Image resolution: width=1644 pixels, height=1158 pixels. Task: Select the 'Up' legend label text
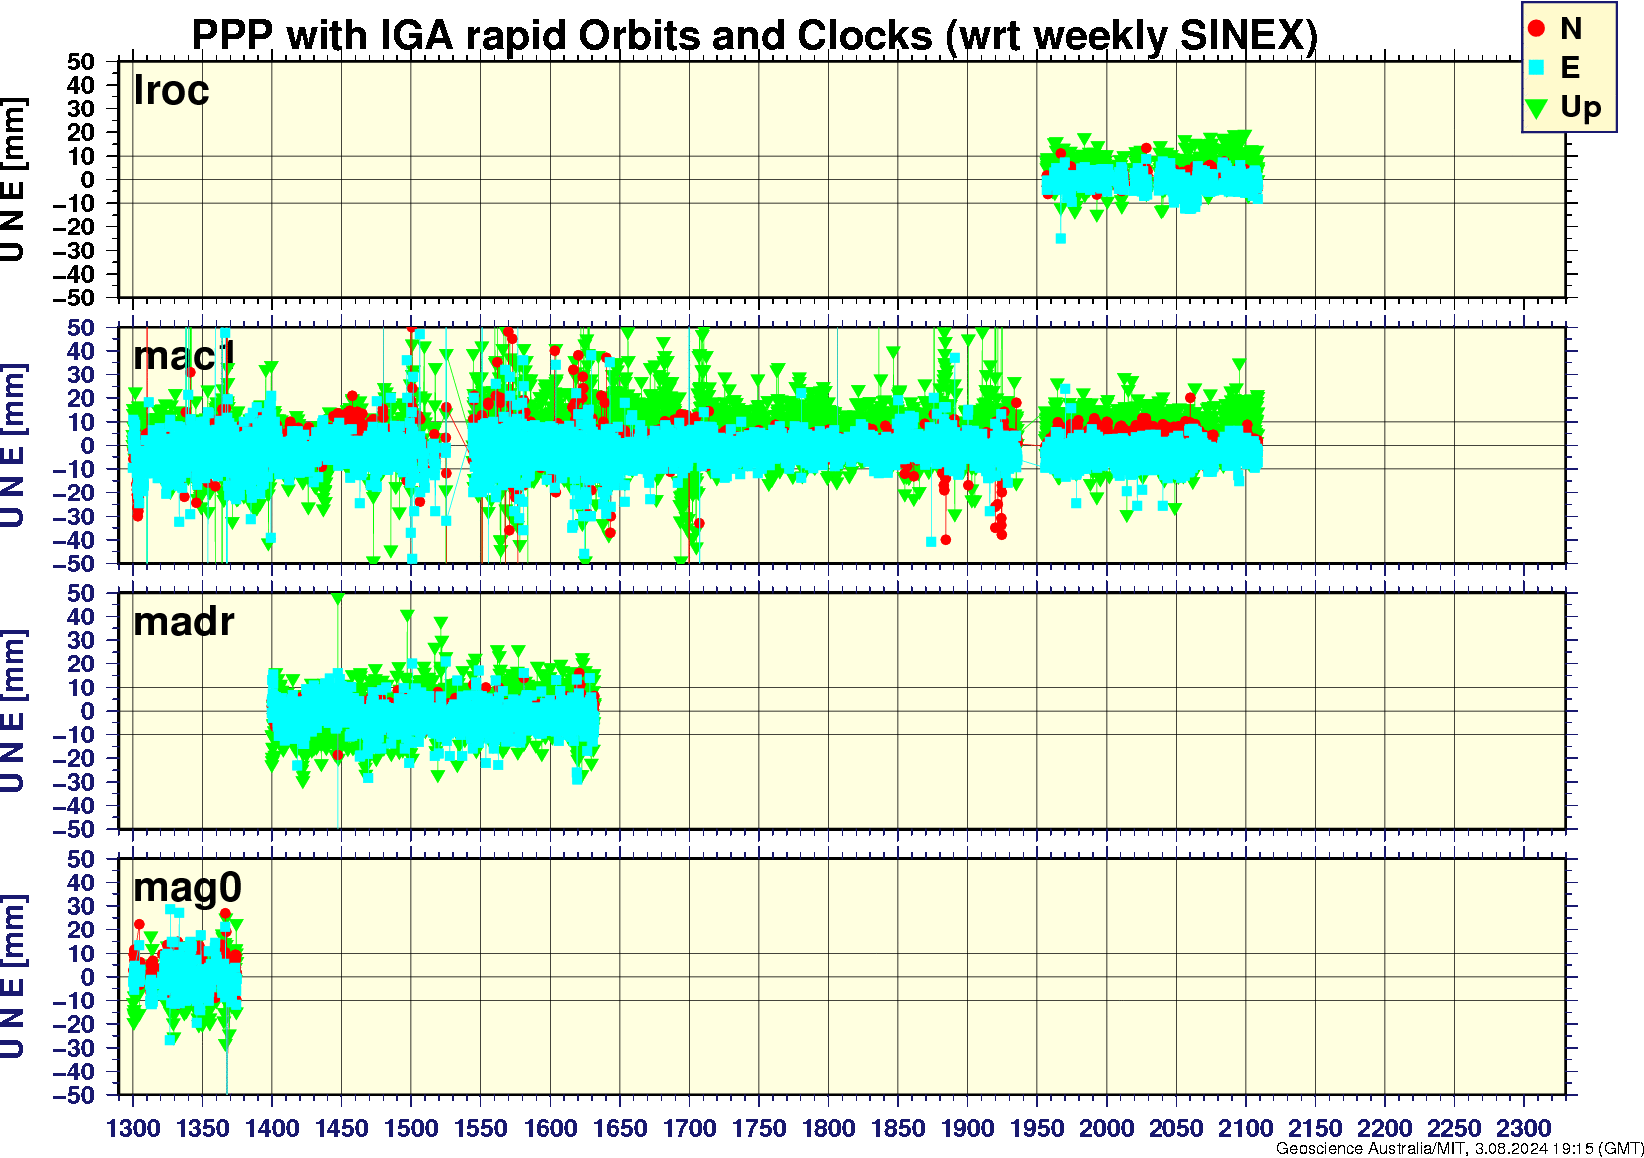tap(1581, 108)
